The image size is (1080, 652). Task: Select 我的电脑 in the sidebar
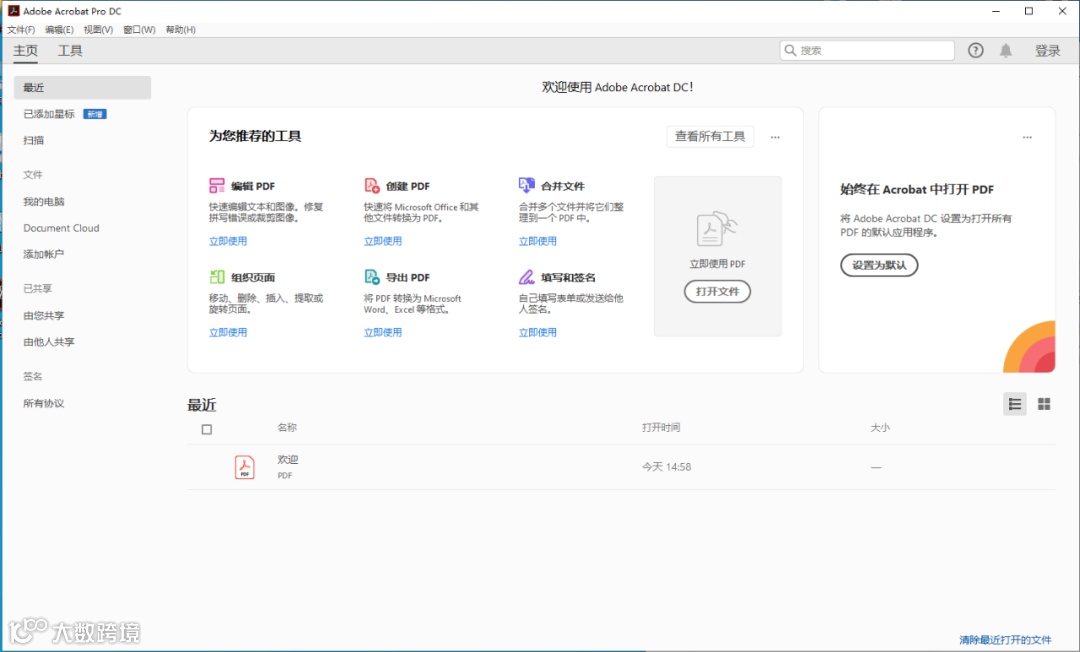point(43,201)
